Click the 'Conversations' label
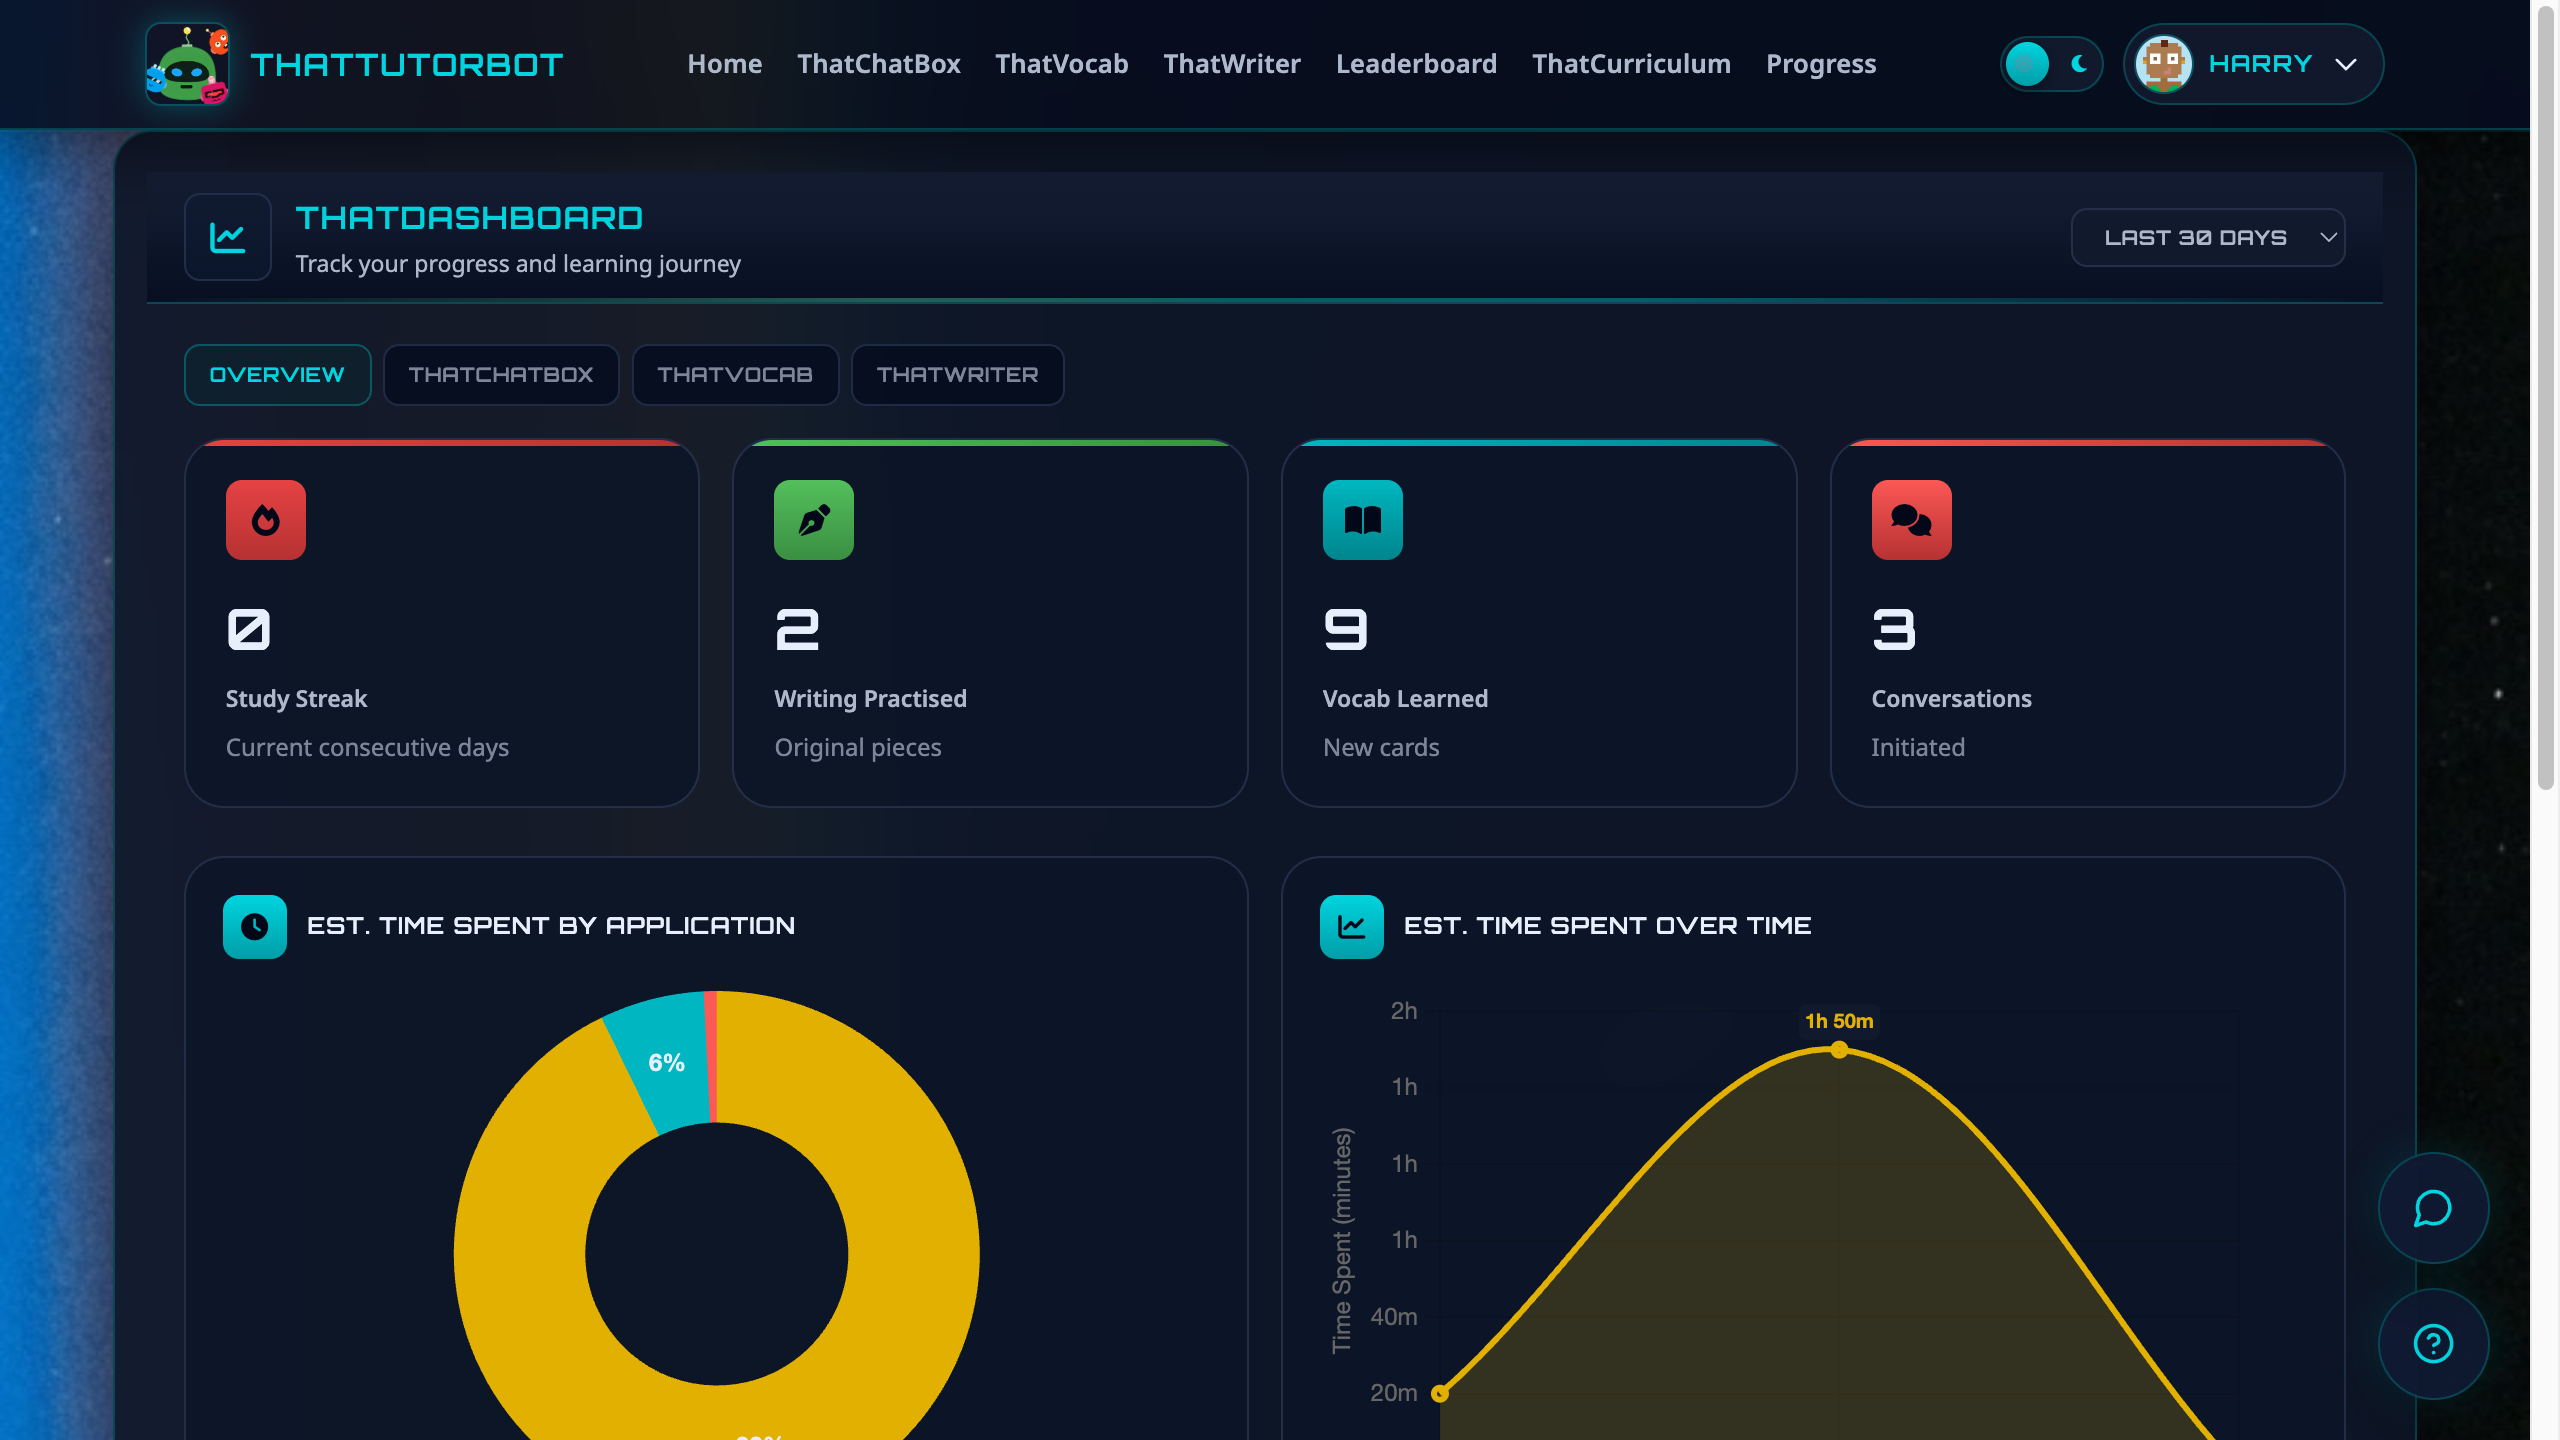Viewport: 2560px width, 1440px height. pyautogui.click(x=1951, y=699)
